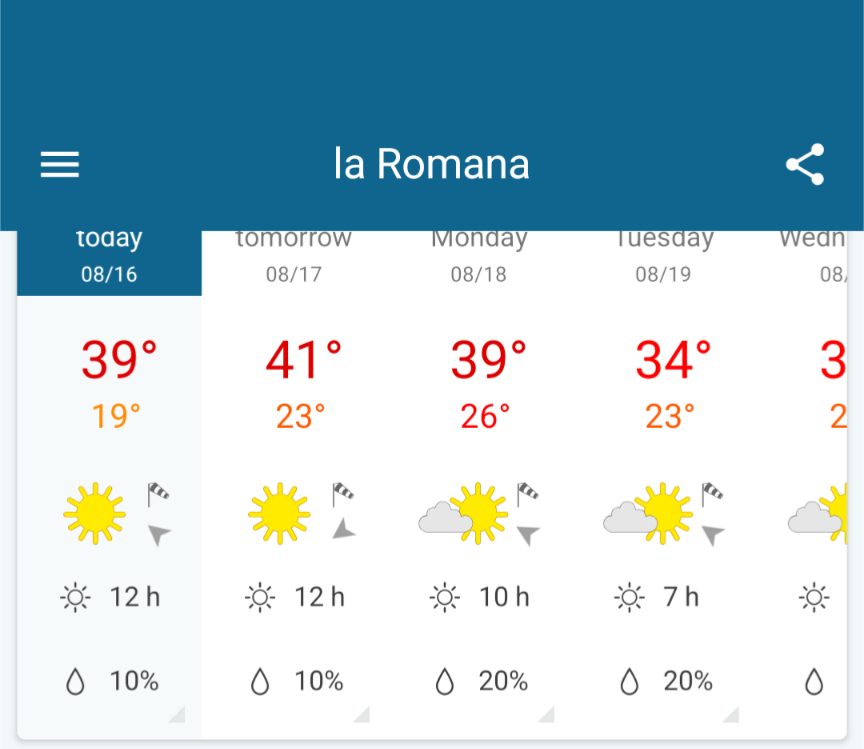Click Tuesday's partly cloudy icon
This screenshot has height=749, width=864.
tap(647, 513)
